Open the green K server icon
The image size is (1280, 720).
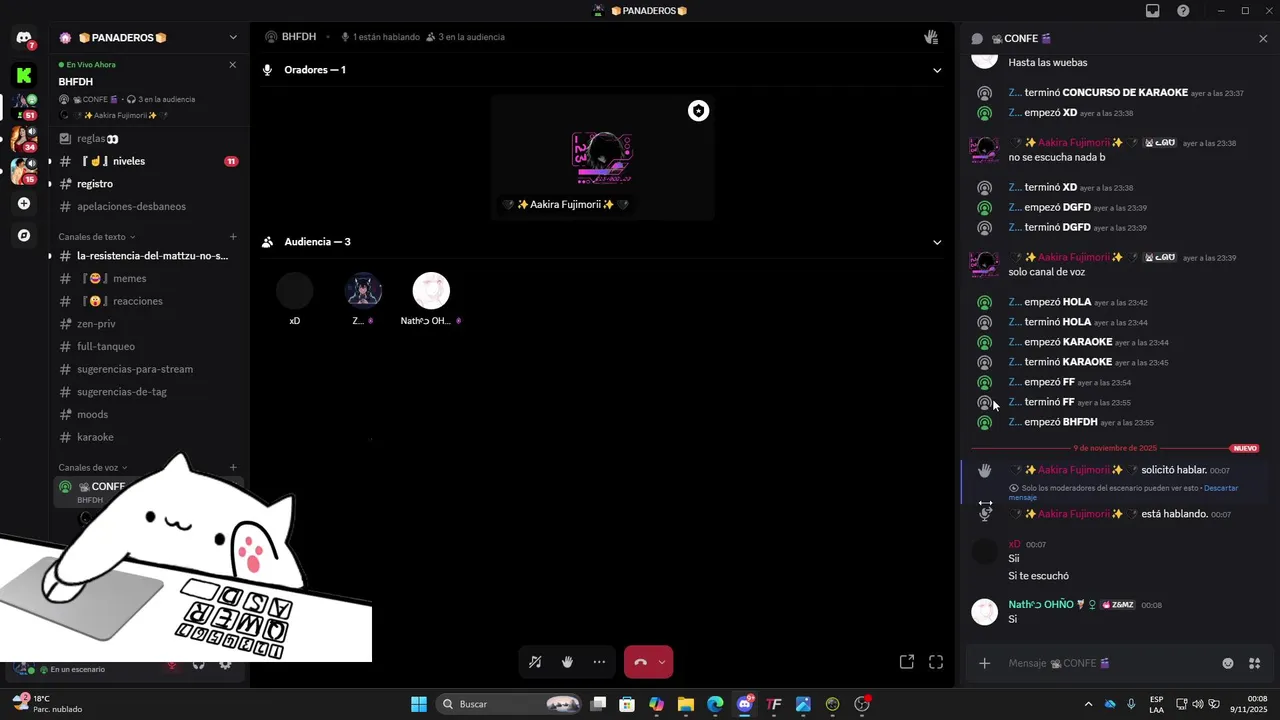click(x=24, y=75)
